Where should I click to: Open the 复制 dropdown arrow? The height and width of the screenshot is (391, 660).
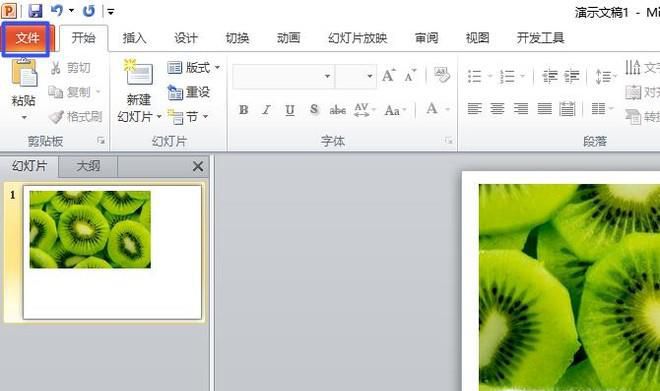click(x=98, y=92)
